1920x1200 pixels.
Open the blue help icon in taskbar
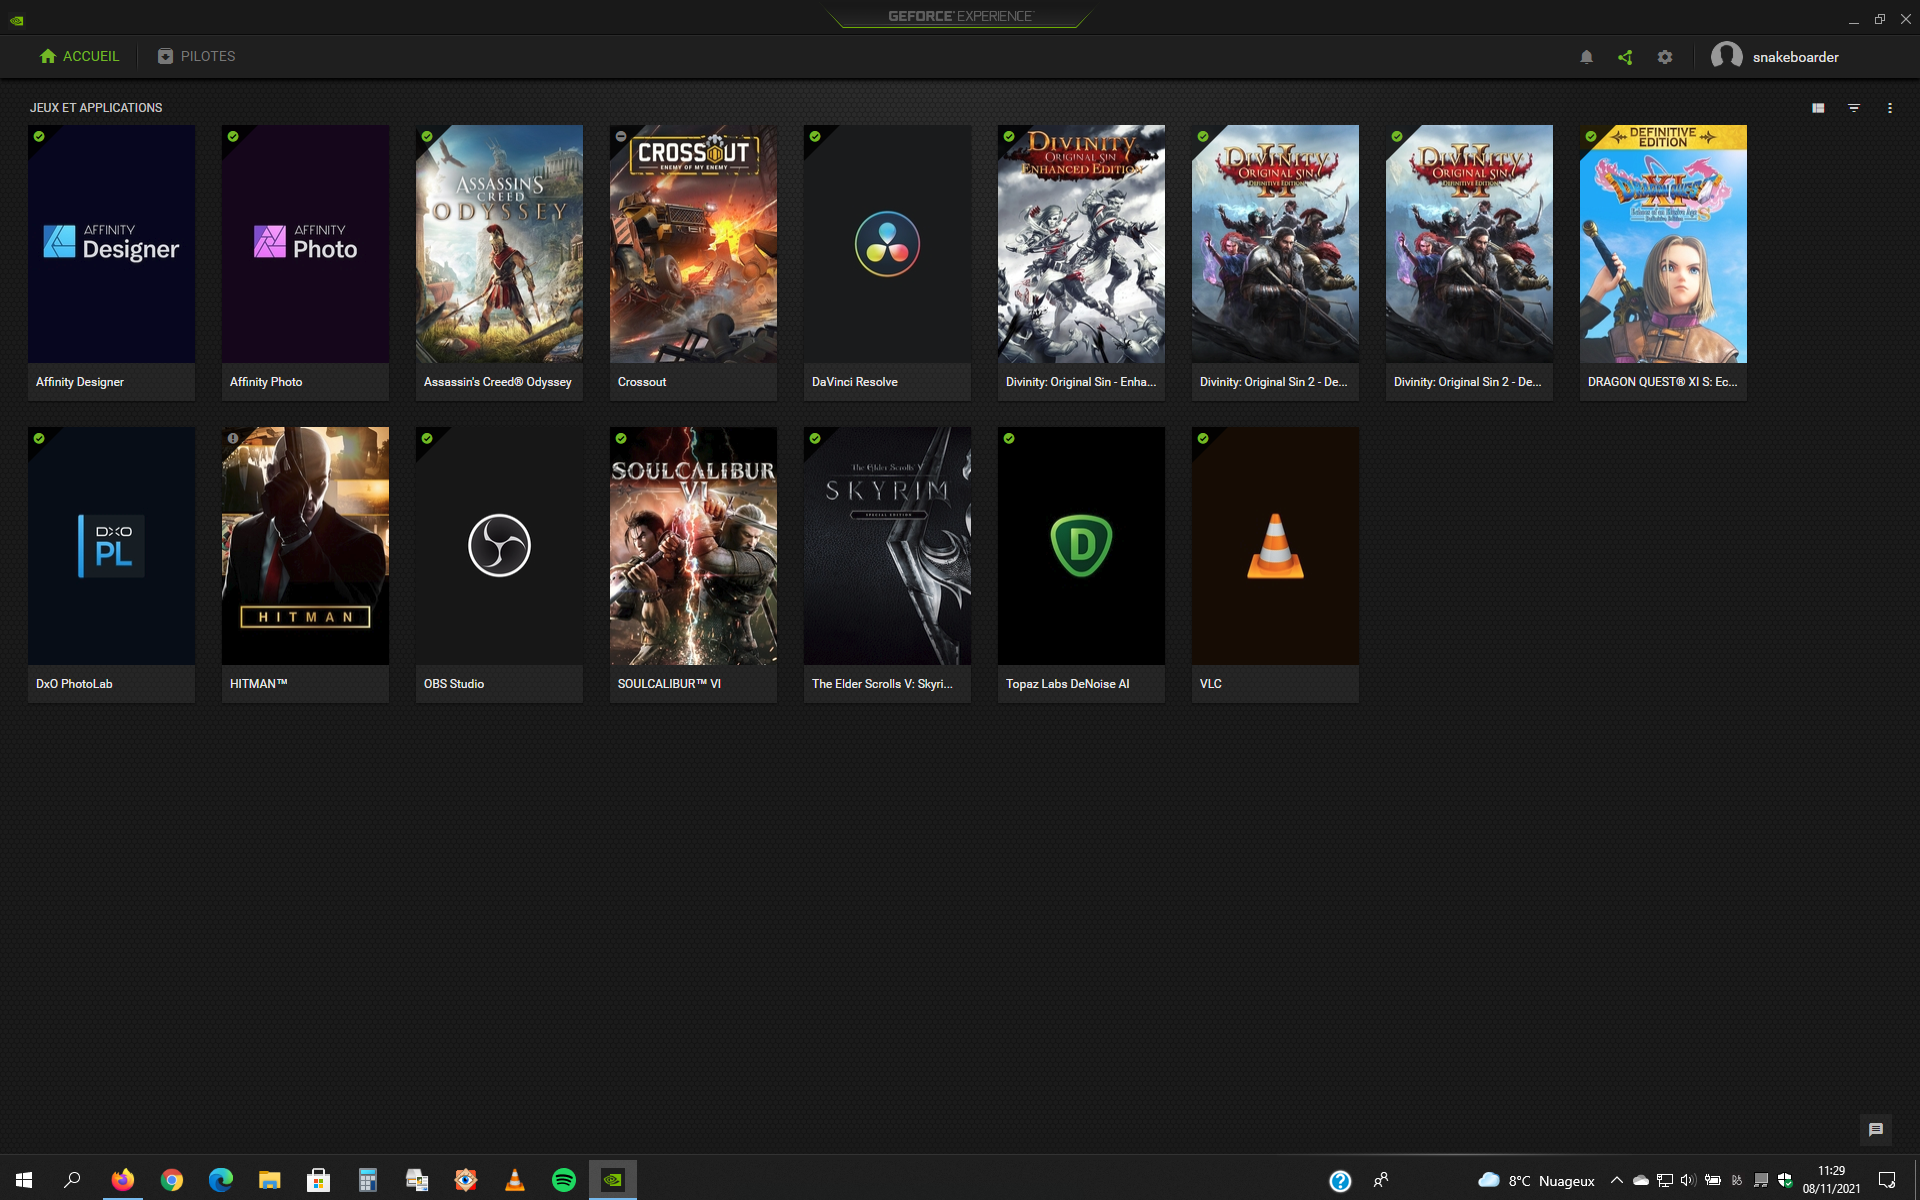click(x=1340, y=1181)
